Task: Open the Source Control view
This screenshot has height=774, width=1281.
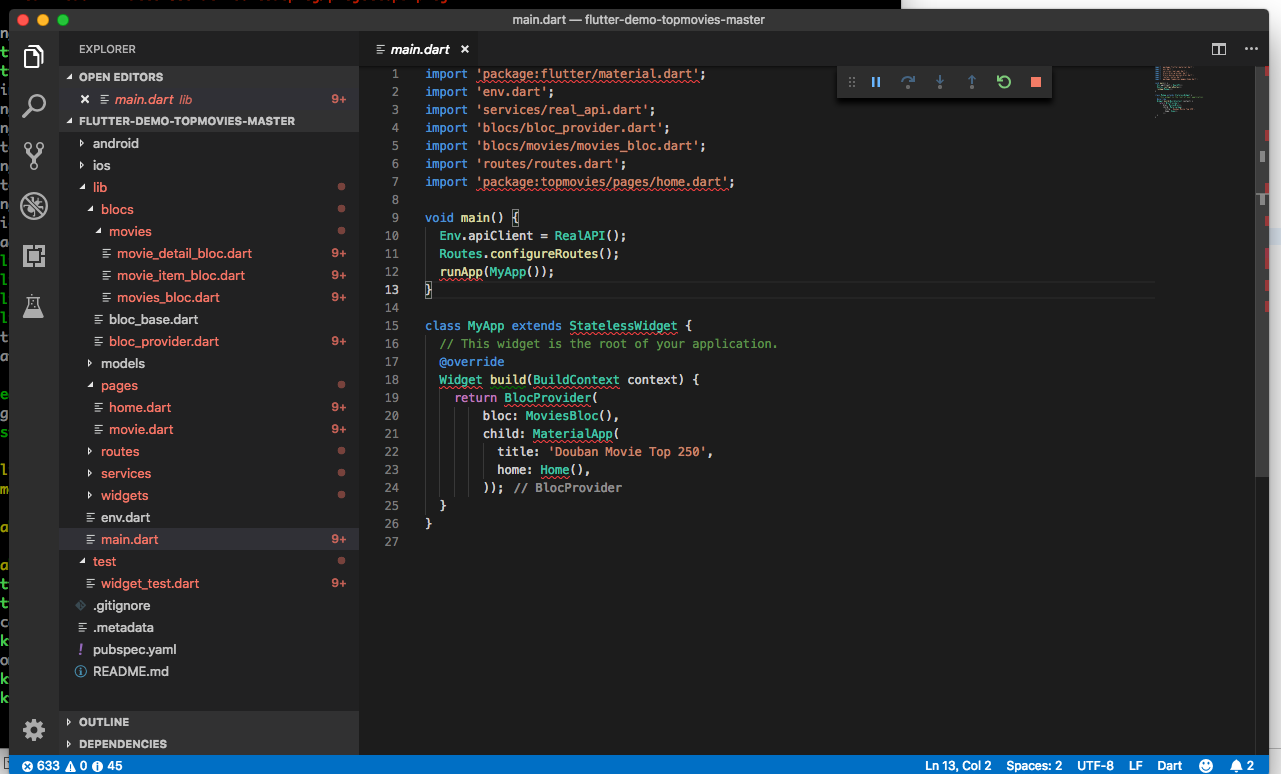Action: pos(34,155)
